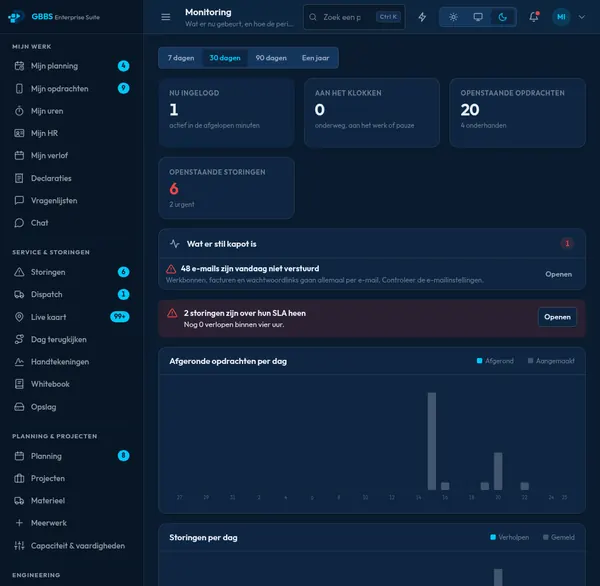This screenshot has height=586, width=600.
Task: Click the red count badge in Wat er stil kapot is
Action: click(567, 243)
